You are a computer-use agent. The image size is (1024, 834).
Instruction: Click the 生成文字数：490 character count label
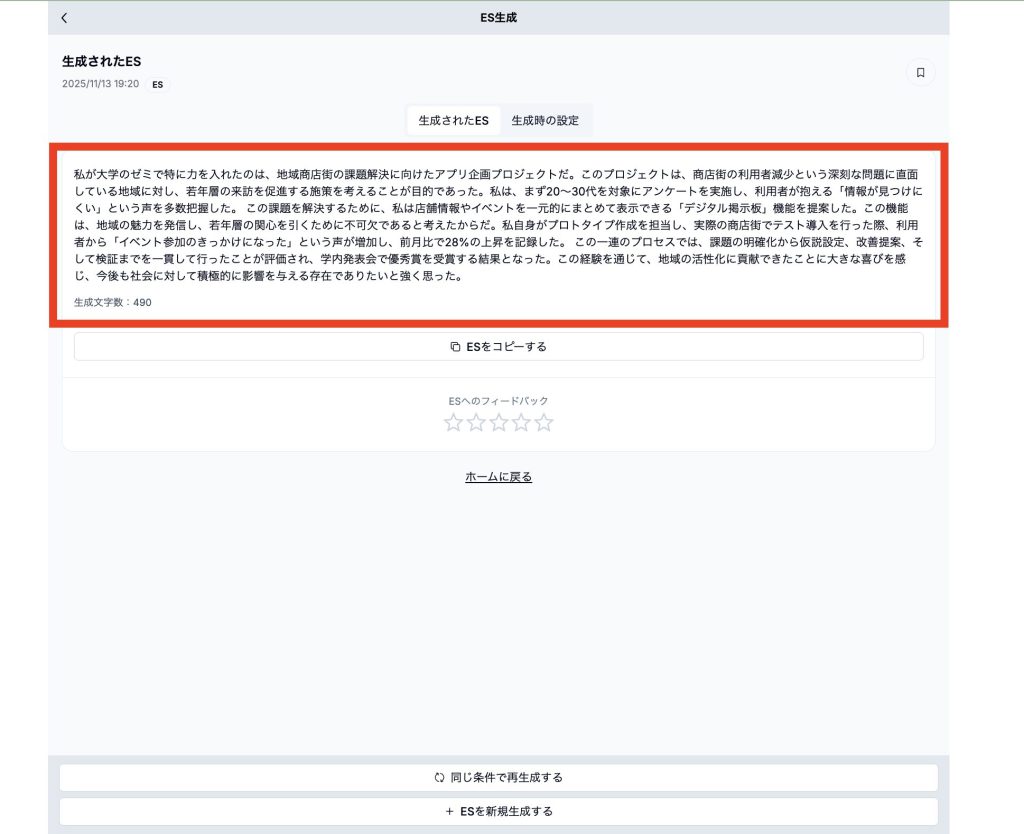pyautogui.click(x=113, y=302)
